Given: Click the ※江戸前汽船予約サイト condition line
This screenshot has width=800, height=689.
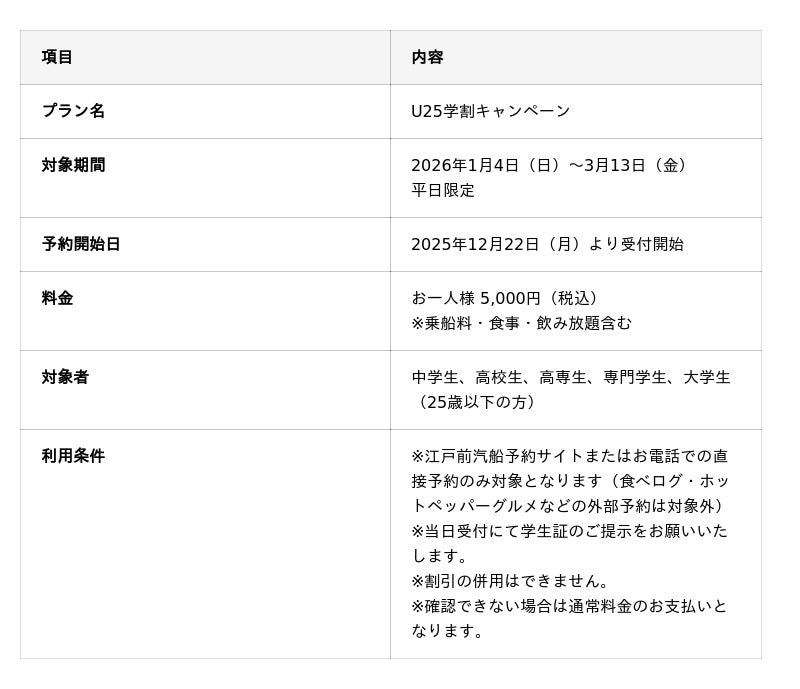Looking at the screenshot, I should (569, 456).
